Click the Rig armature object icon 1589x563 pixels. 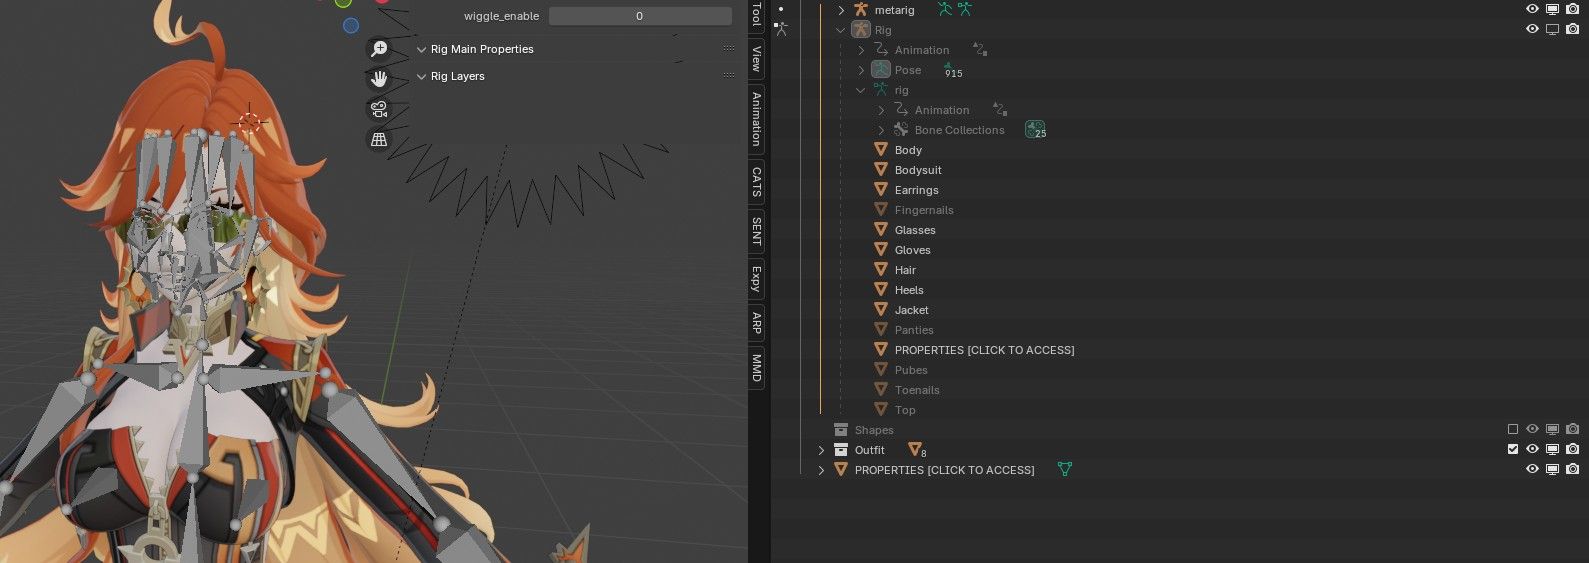pos(861,30)
